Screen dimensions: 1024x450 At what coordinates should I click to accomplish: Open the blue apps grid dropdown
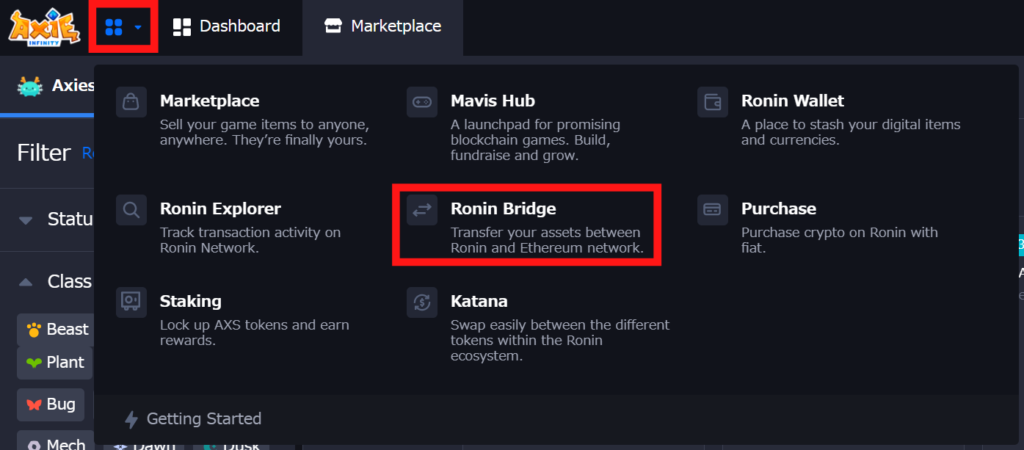coord(123,27)
